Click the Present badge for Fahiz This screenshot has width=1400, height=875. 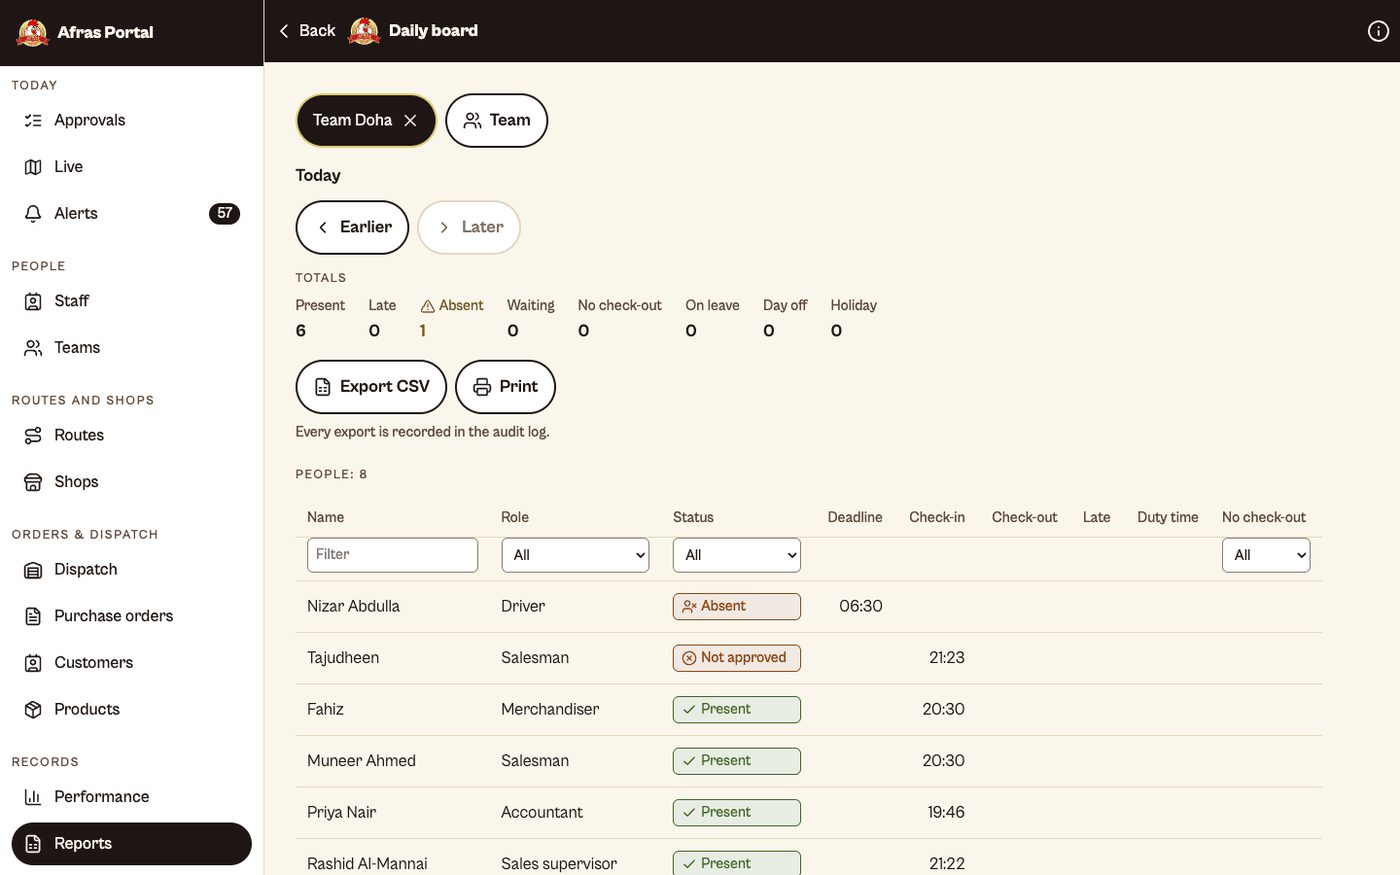tap(737, 710)
